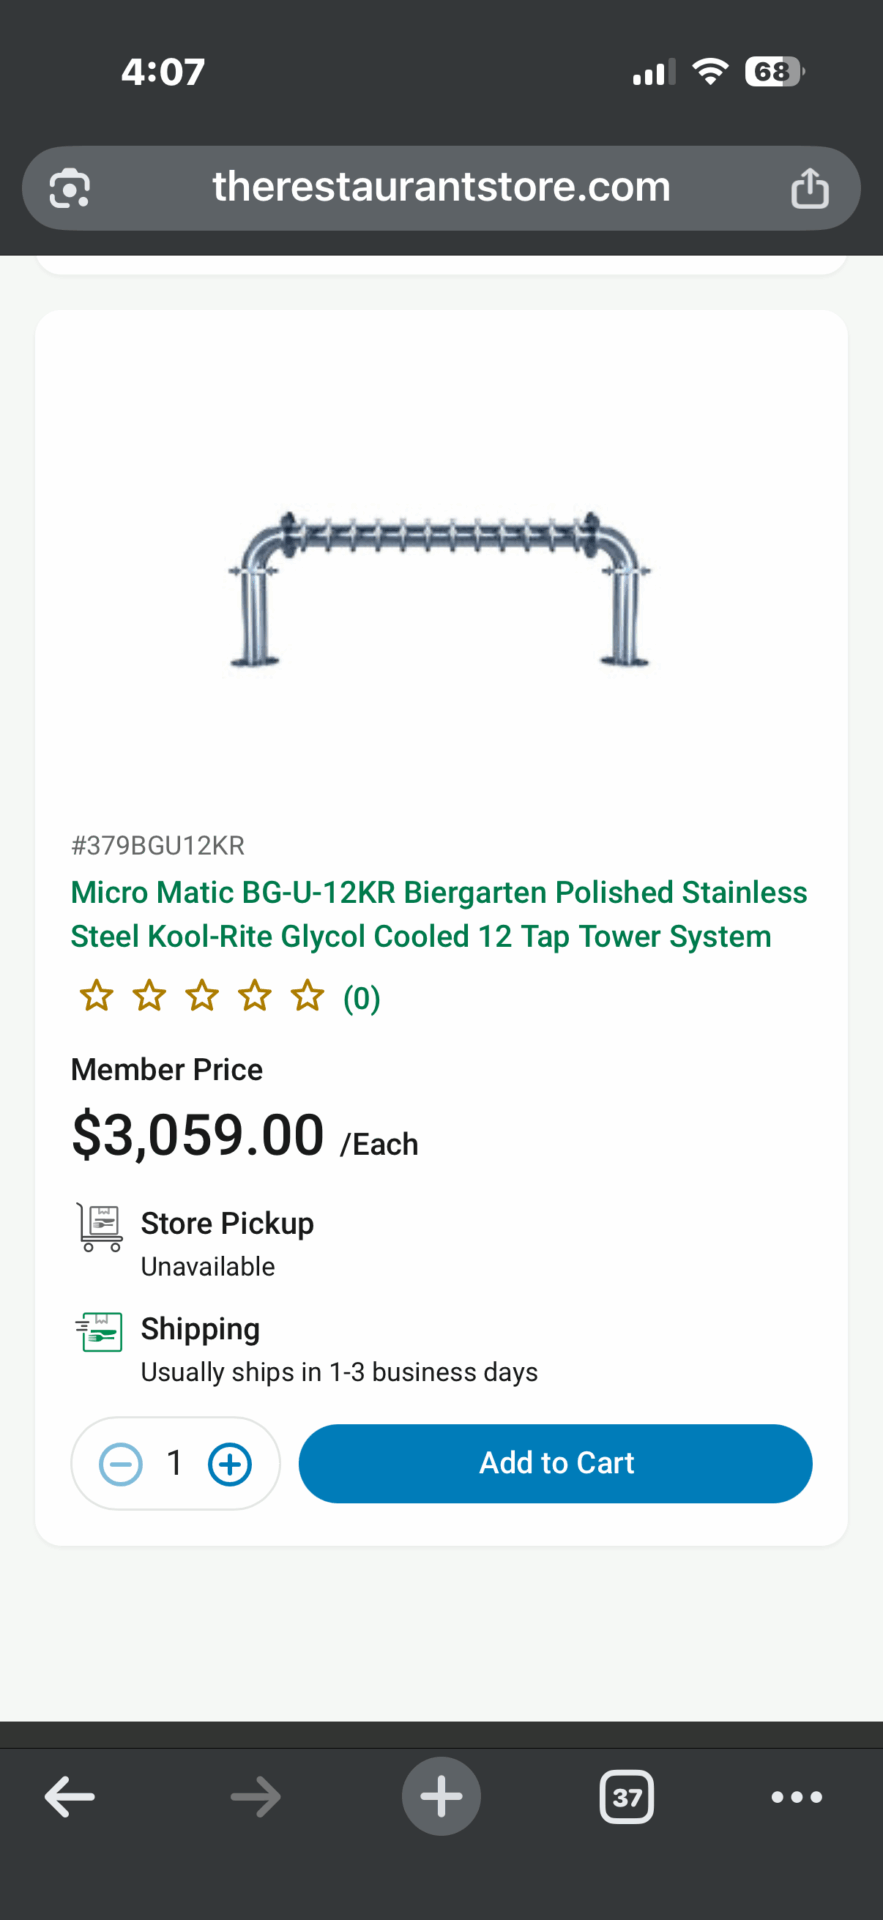Image resolution: width=883 pixels, height=1920 pixels.
Task: Tap the quantity value field showing 1
Action: pos(175,1464)
